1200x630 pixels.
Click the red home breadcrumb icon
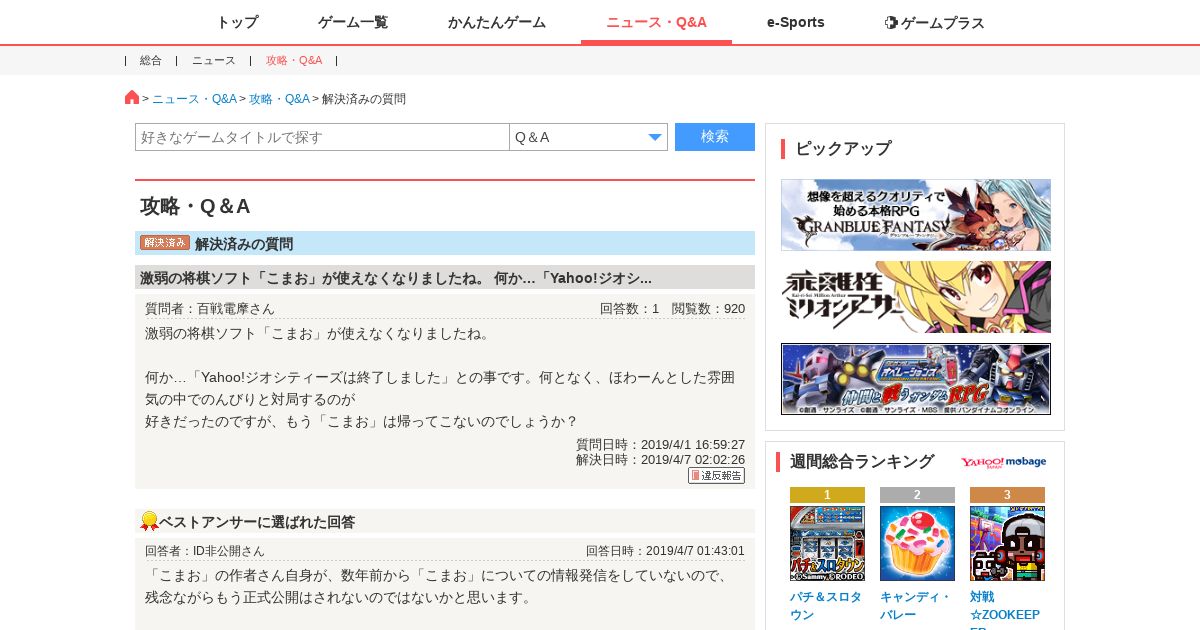132,97
